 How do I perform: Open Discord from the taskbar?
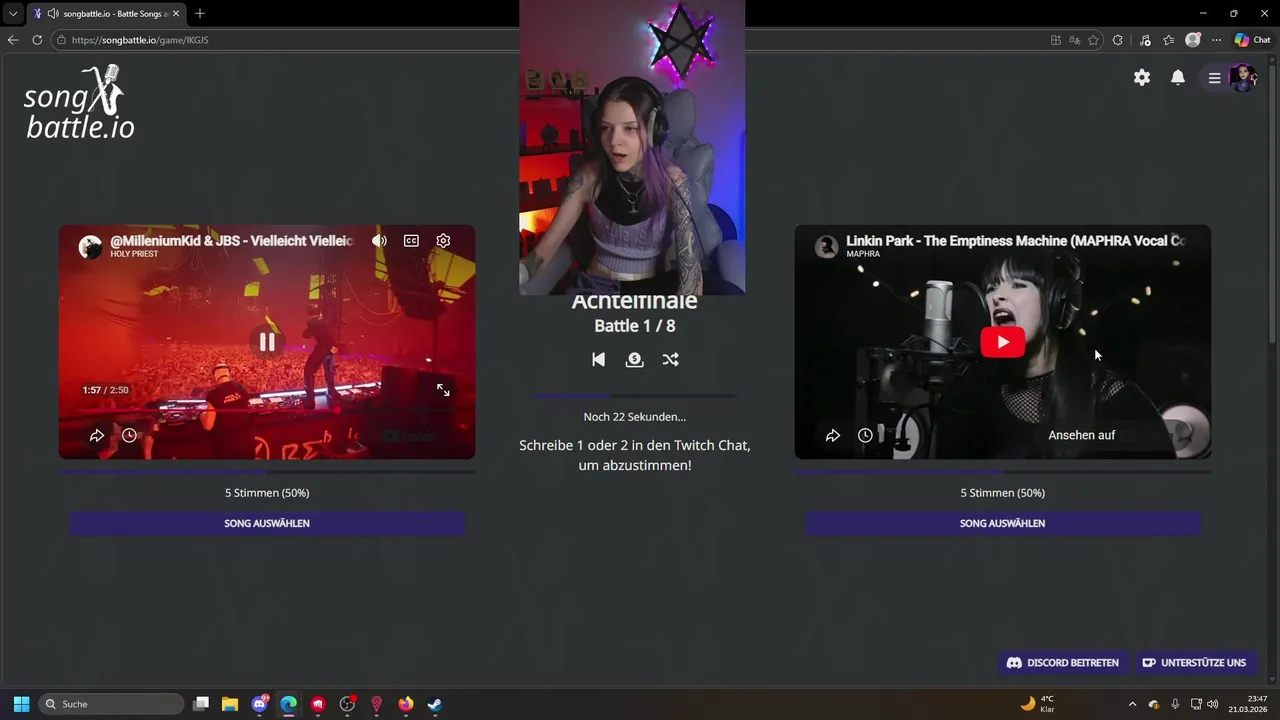click(260, 704)
